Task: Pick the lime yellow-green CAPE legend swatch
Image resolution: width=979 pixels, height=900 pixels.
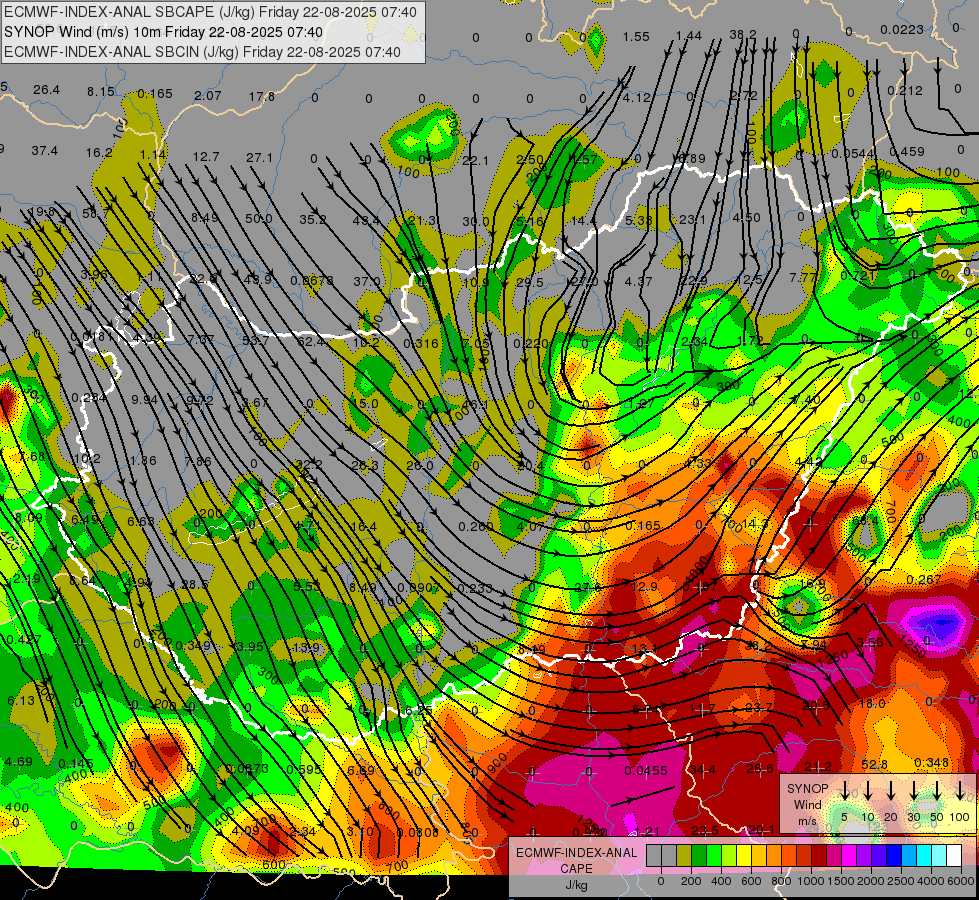Action: tap(729, 856)
